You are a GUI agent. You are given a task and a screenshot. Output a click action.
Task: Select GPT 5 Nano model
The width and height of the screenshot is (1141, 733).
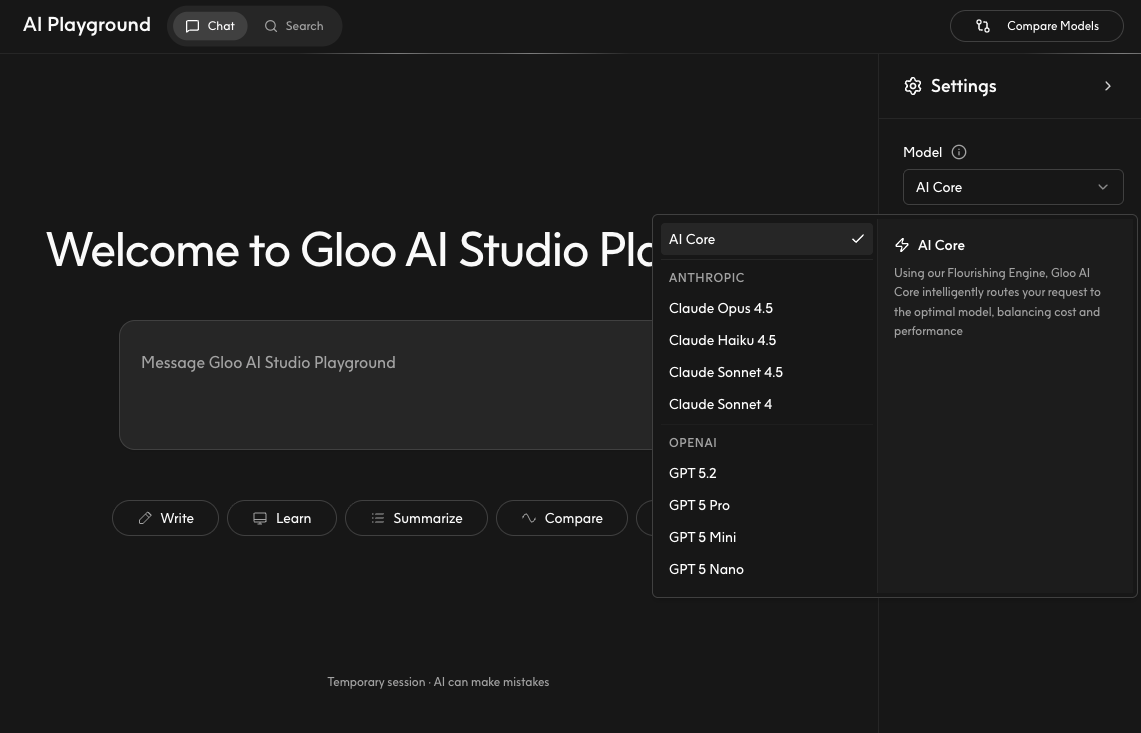pyautogui.click(x=767, y=569)
